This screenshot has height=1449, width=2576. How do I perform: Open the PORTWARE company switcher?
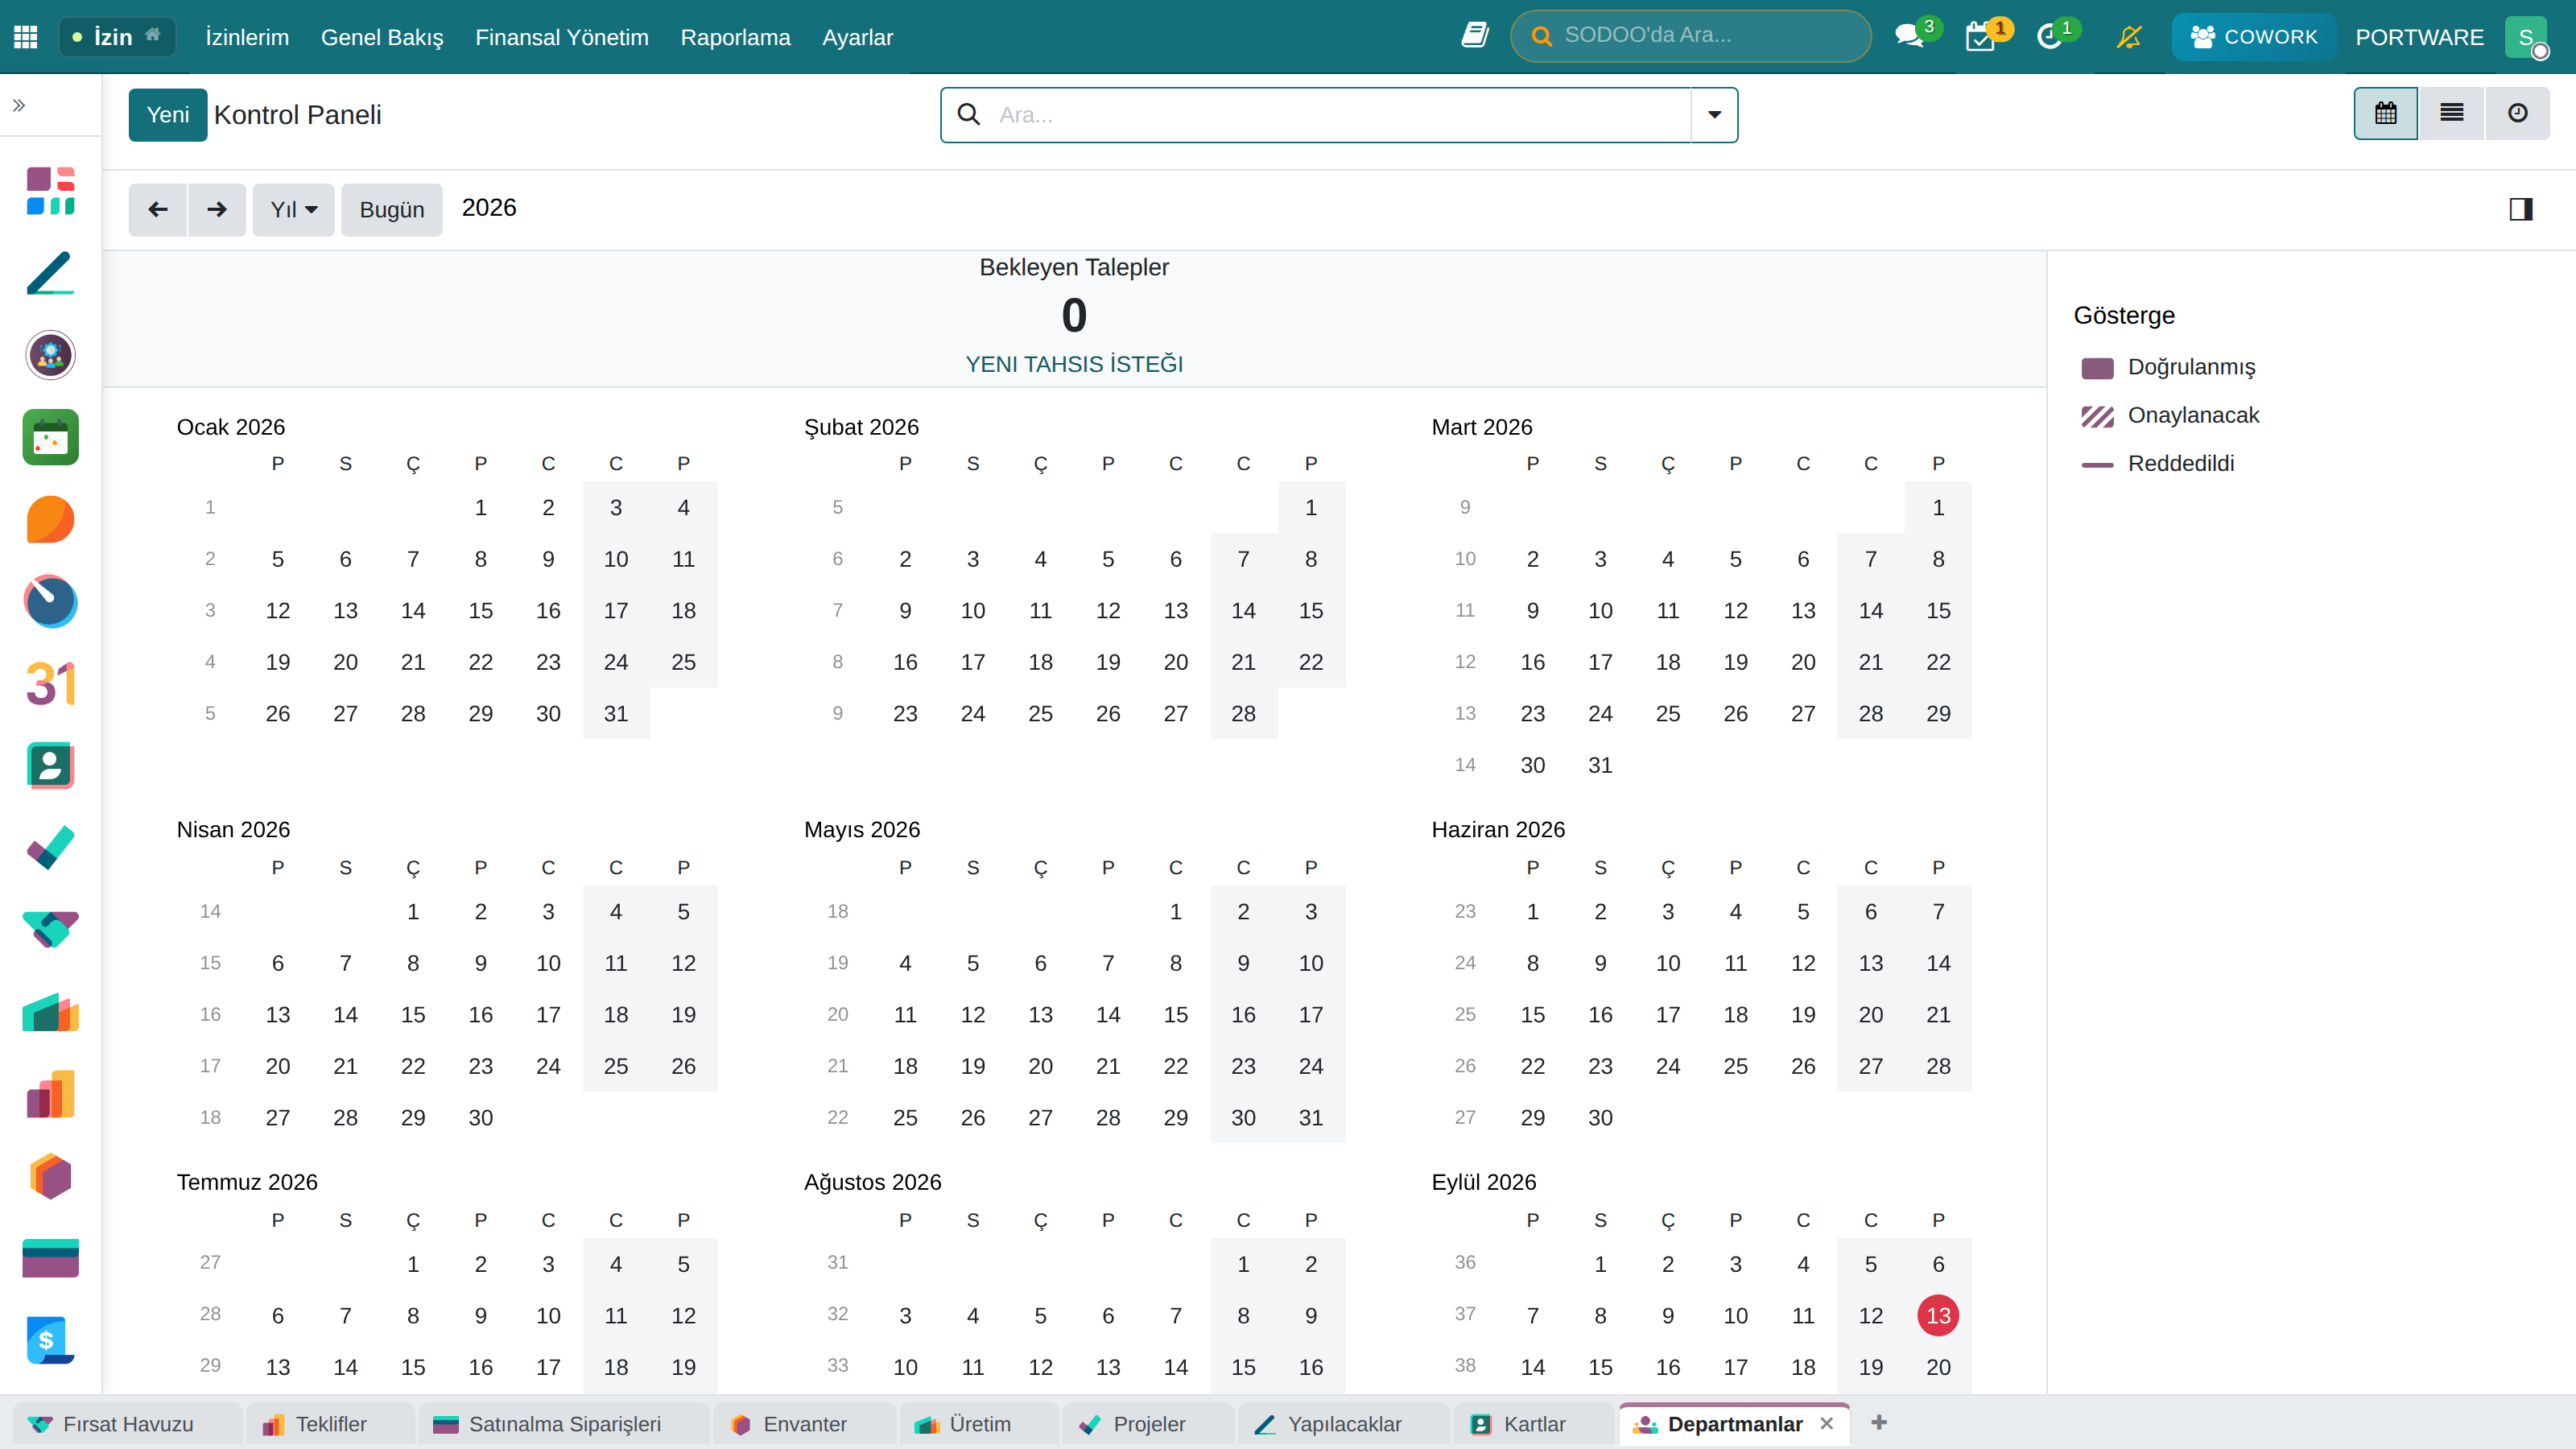[x=2419, y=37]
